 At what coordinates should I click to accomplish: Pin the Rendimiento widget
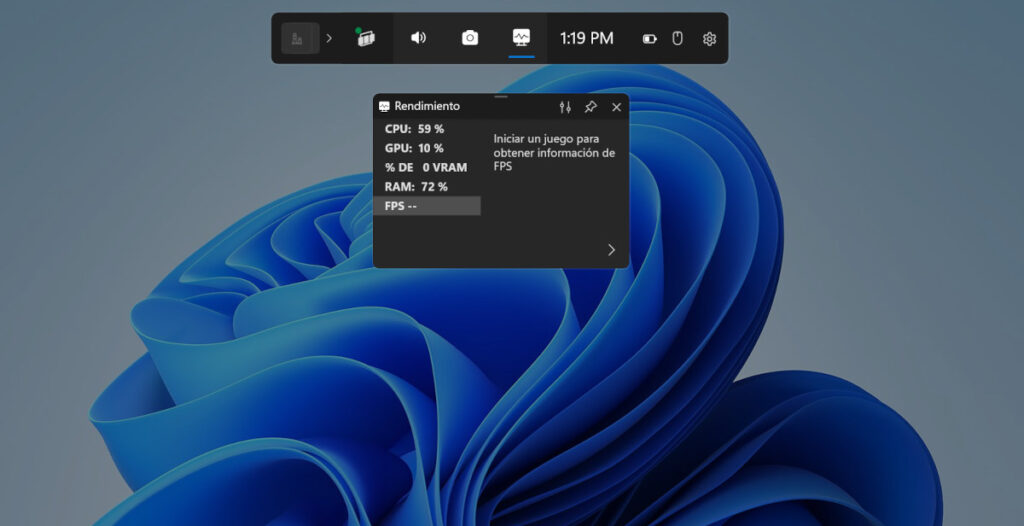[590, 107]
